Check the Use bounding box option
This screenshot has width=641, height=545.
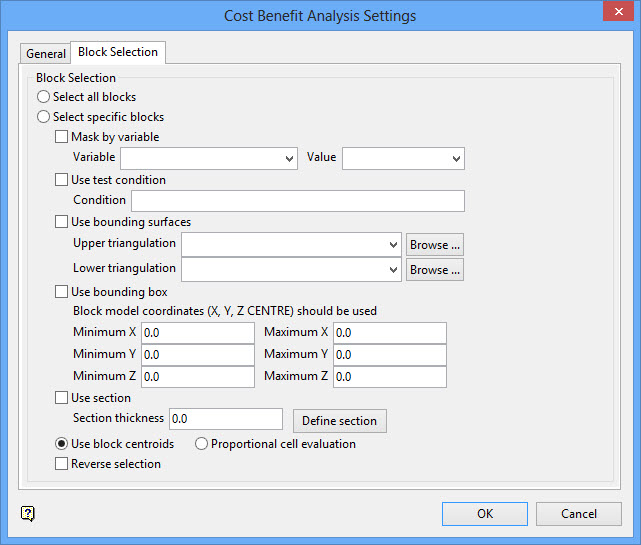tap(62, 292)
